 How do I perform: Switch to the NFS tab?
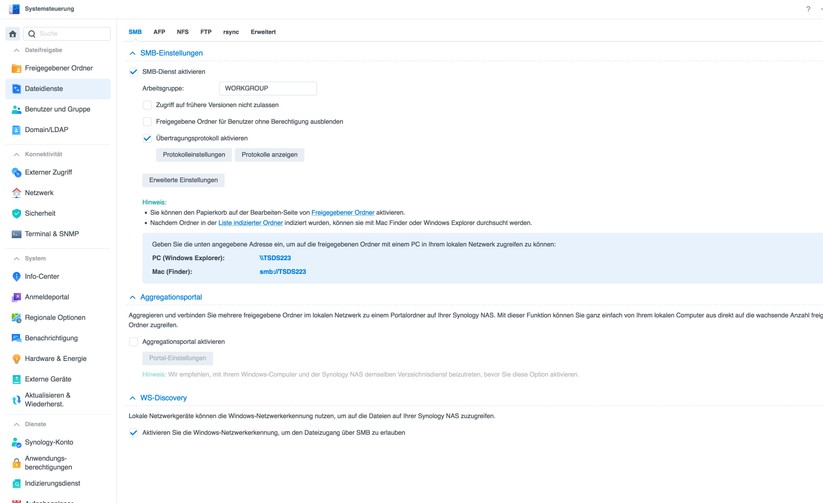183,32
